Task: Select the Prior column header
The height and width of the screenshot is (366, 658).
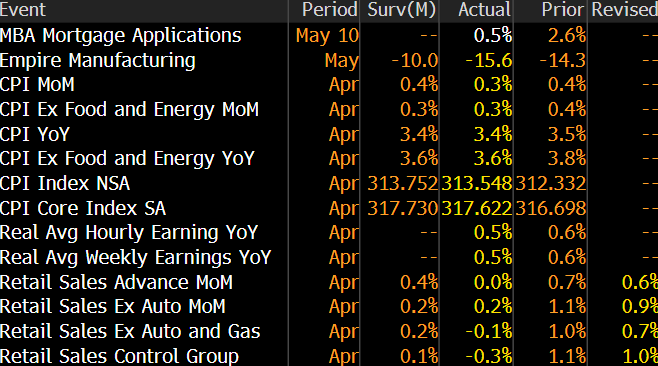Action: 563,10
